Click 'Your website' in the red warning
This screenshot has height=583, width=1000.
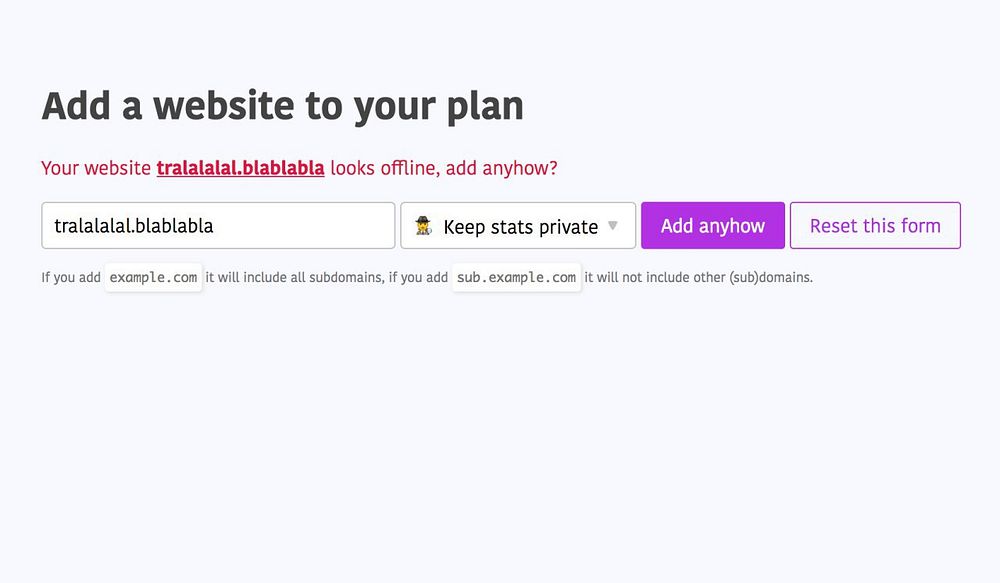click(96, 168)
